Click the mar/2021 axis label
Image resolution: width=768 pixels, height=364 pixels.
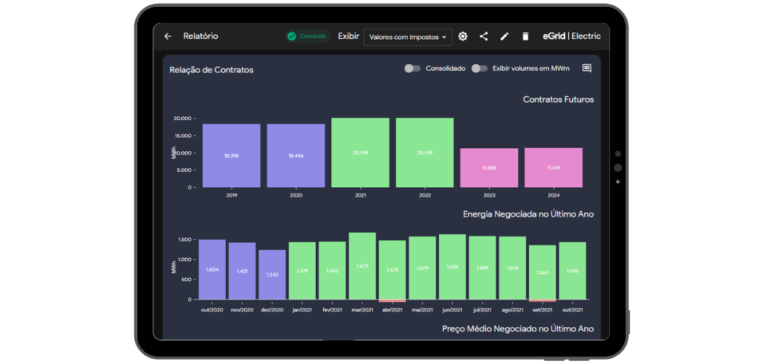(362, 310)
